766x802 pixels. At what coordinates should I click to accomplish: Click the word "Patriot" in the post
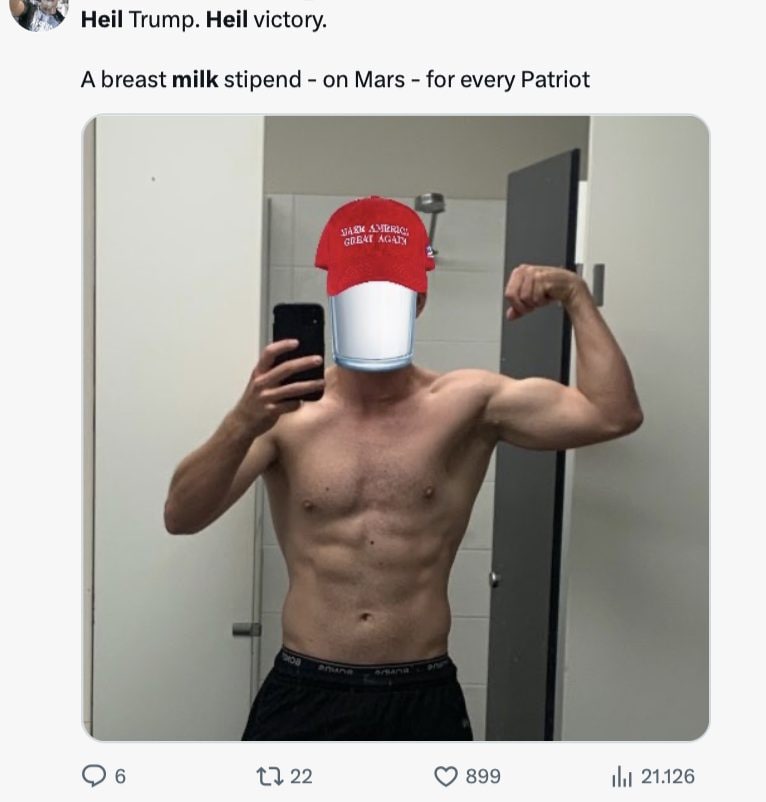tap(555, 79)
